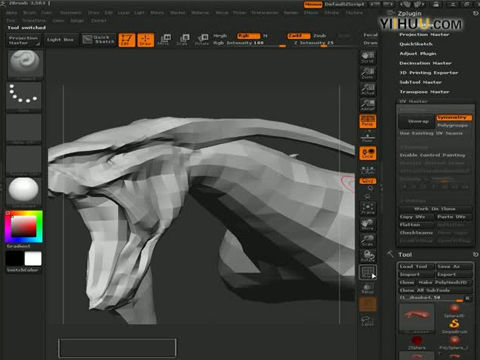Toggle Local transformations button

pyautogui.click(x=368, y=153)
